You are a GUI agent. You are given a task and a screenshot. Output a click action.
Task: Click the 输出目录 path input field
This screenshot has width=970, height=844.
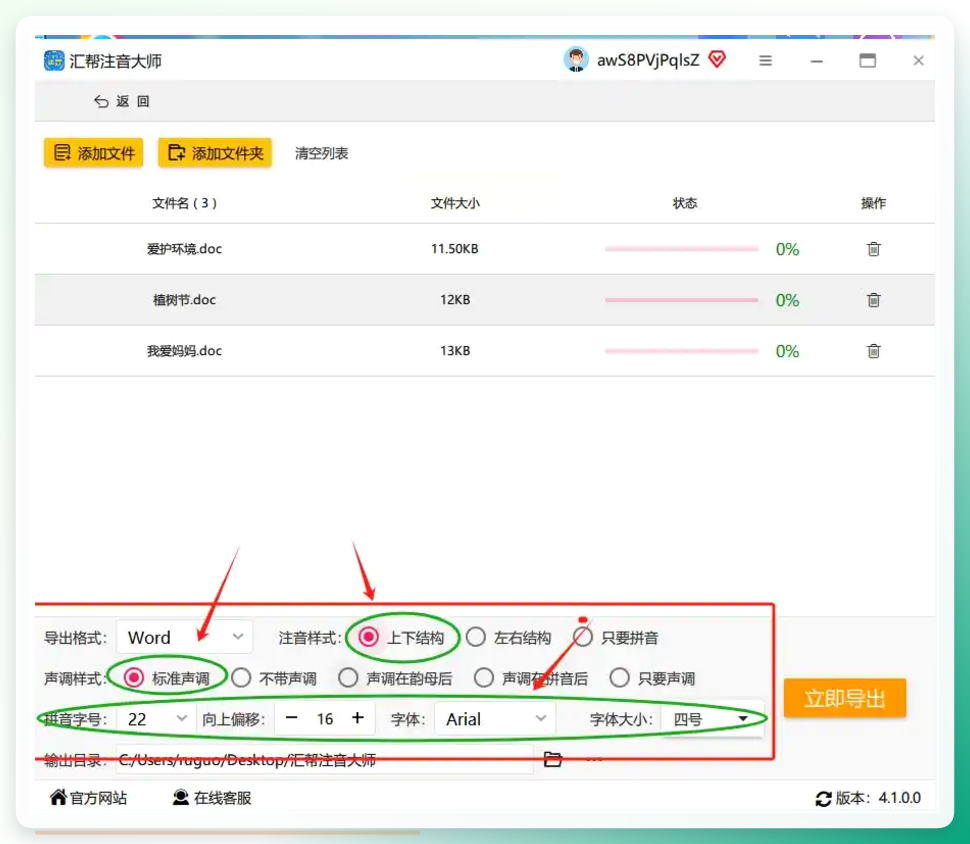[324, 760]
